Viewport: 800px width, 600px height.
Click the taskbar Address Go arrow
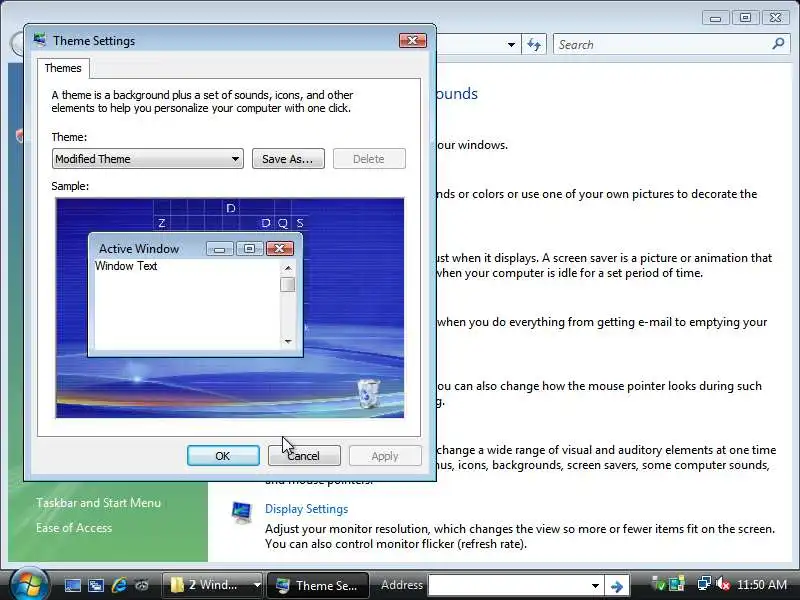point(617,586)
